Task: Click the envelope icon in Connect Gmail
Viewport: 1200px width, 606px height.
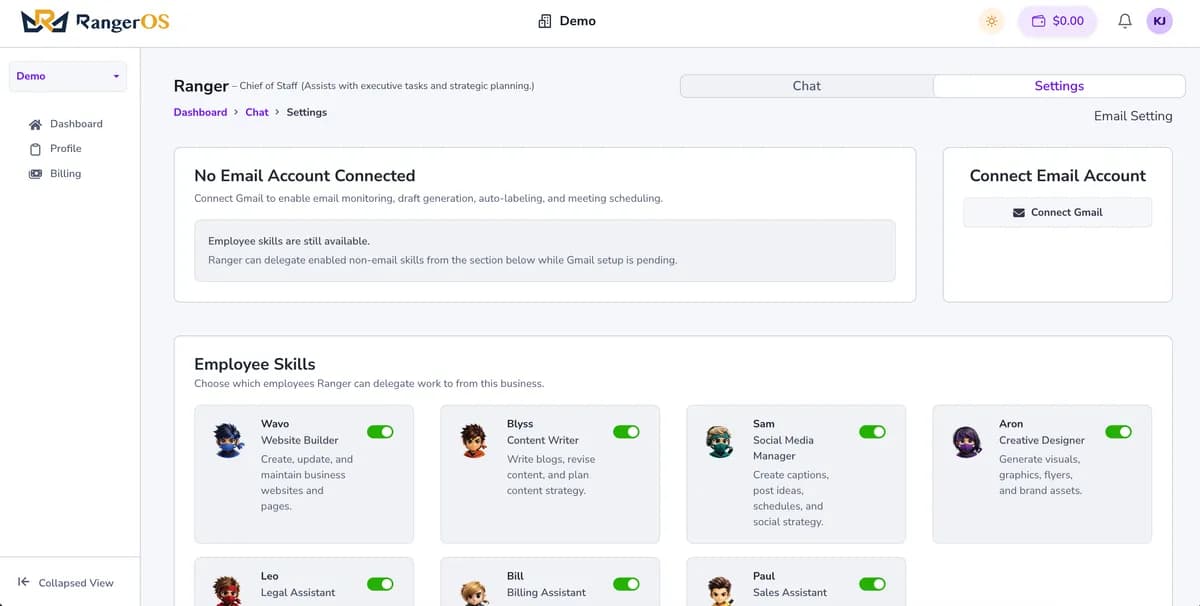Action: [x=1019, y=213]
